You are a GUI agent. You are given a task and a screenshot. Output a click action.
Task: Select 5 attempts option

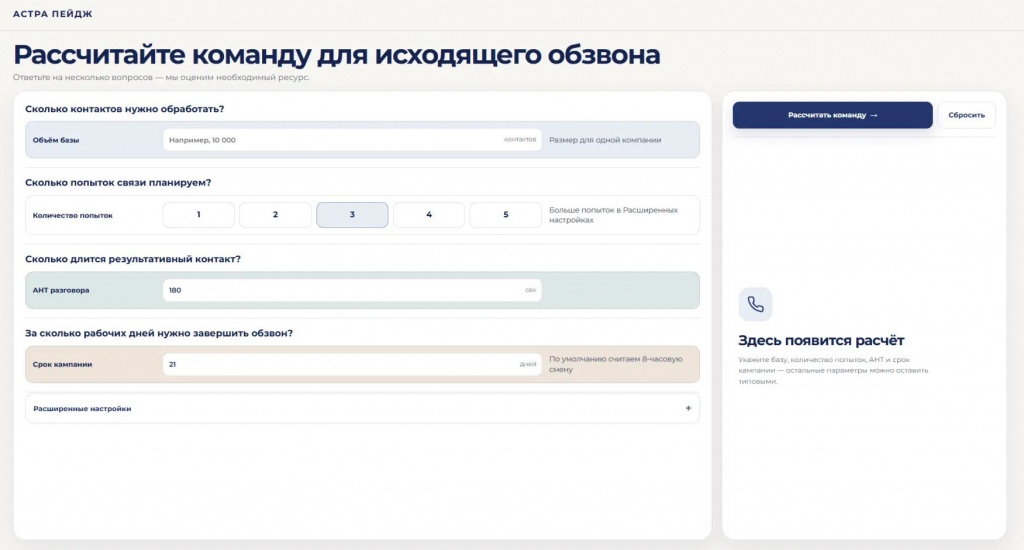[505, 215]
